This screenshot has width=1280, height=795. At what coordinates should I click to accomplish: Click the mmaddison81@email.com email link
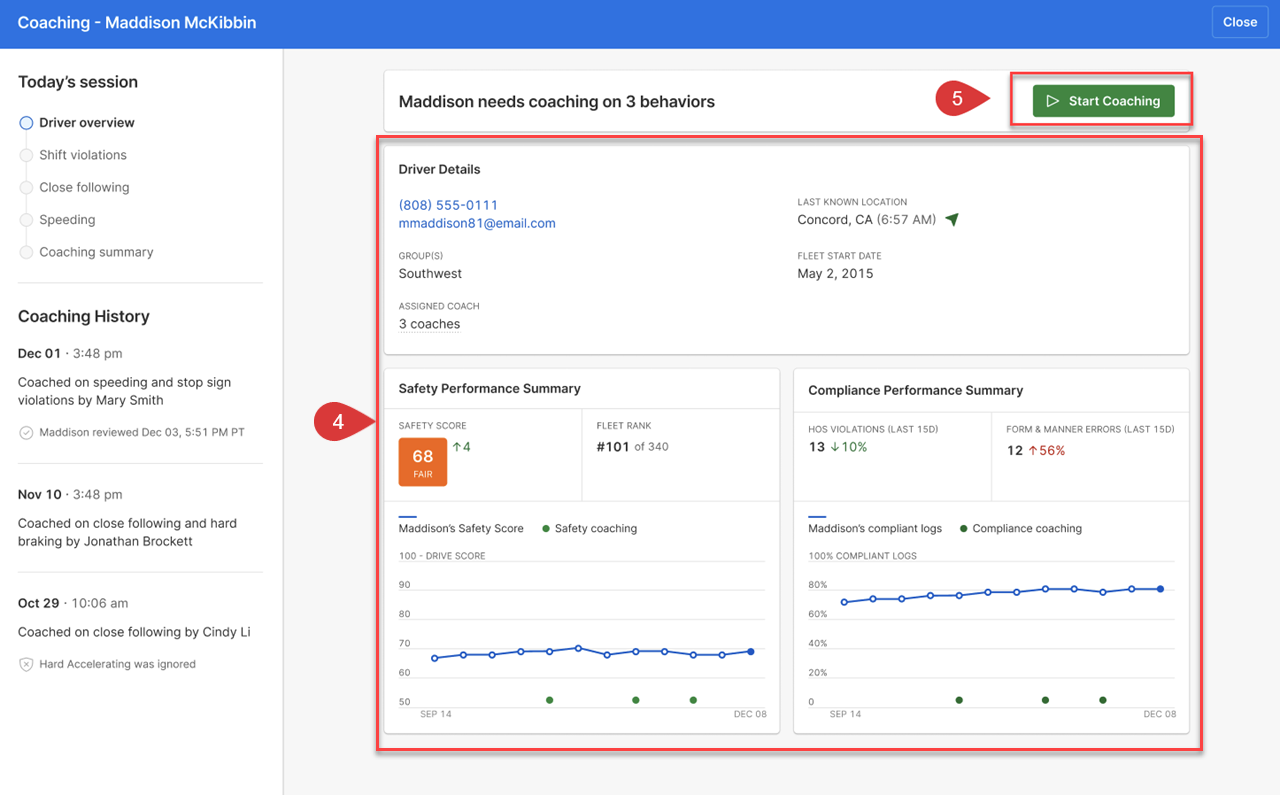(477, 223)
